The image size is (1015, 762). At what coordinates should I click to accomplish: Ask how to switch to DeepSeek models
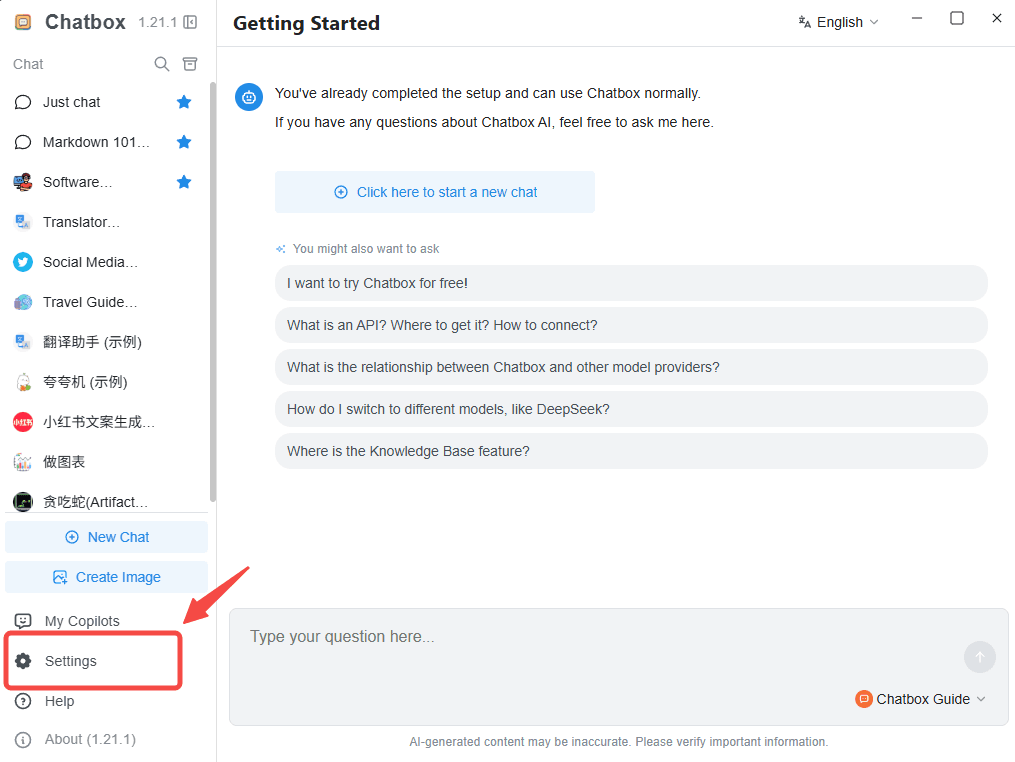(631, 409)
